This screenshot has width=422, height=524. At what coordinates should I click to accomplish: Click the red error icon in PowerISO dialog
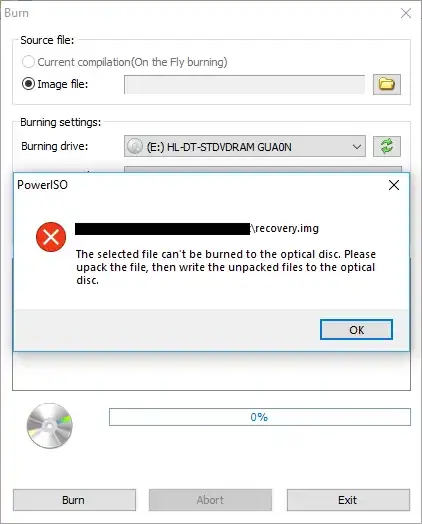(x=51, y=237)
